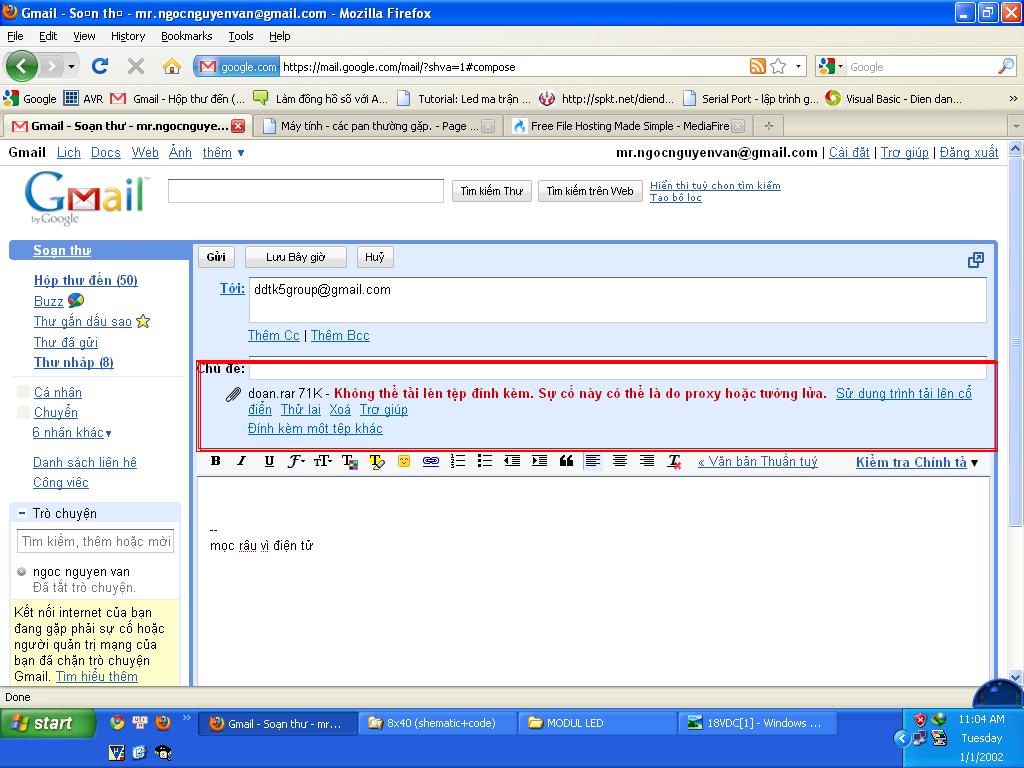Expand the 'thêm' menu in Gmail top bar
Screen dimensions: 1024x768
tap(223, 153)
